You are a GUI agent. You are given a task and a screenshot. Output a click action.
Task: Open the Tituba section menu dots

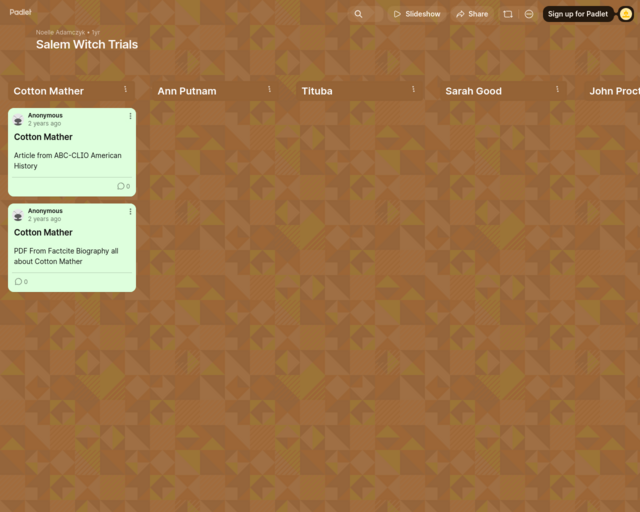pos(413,89)
